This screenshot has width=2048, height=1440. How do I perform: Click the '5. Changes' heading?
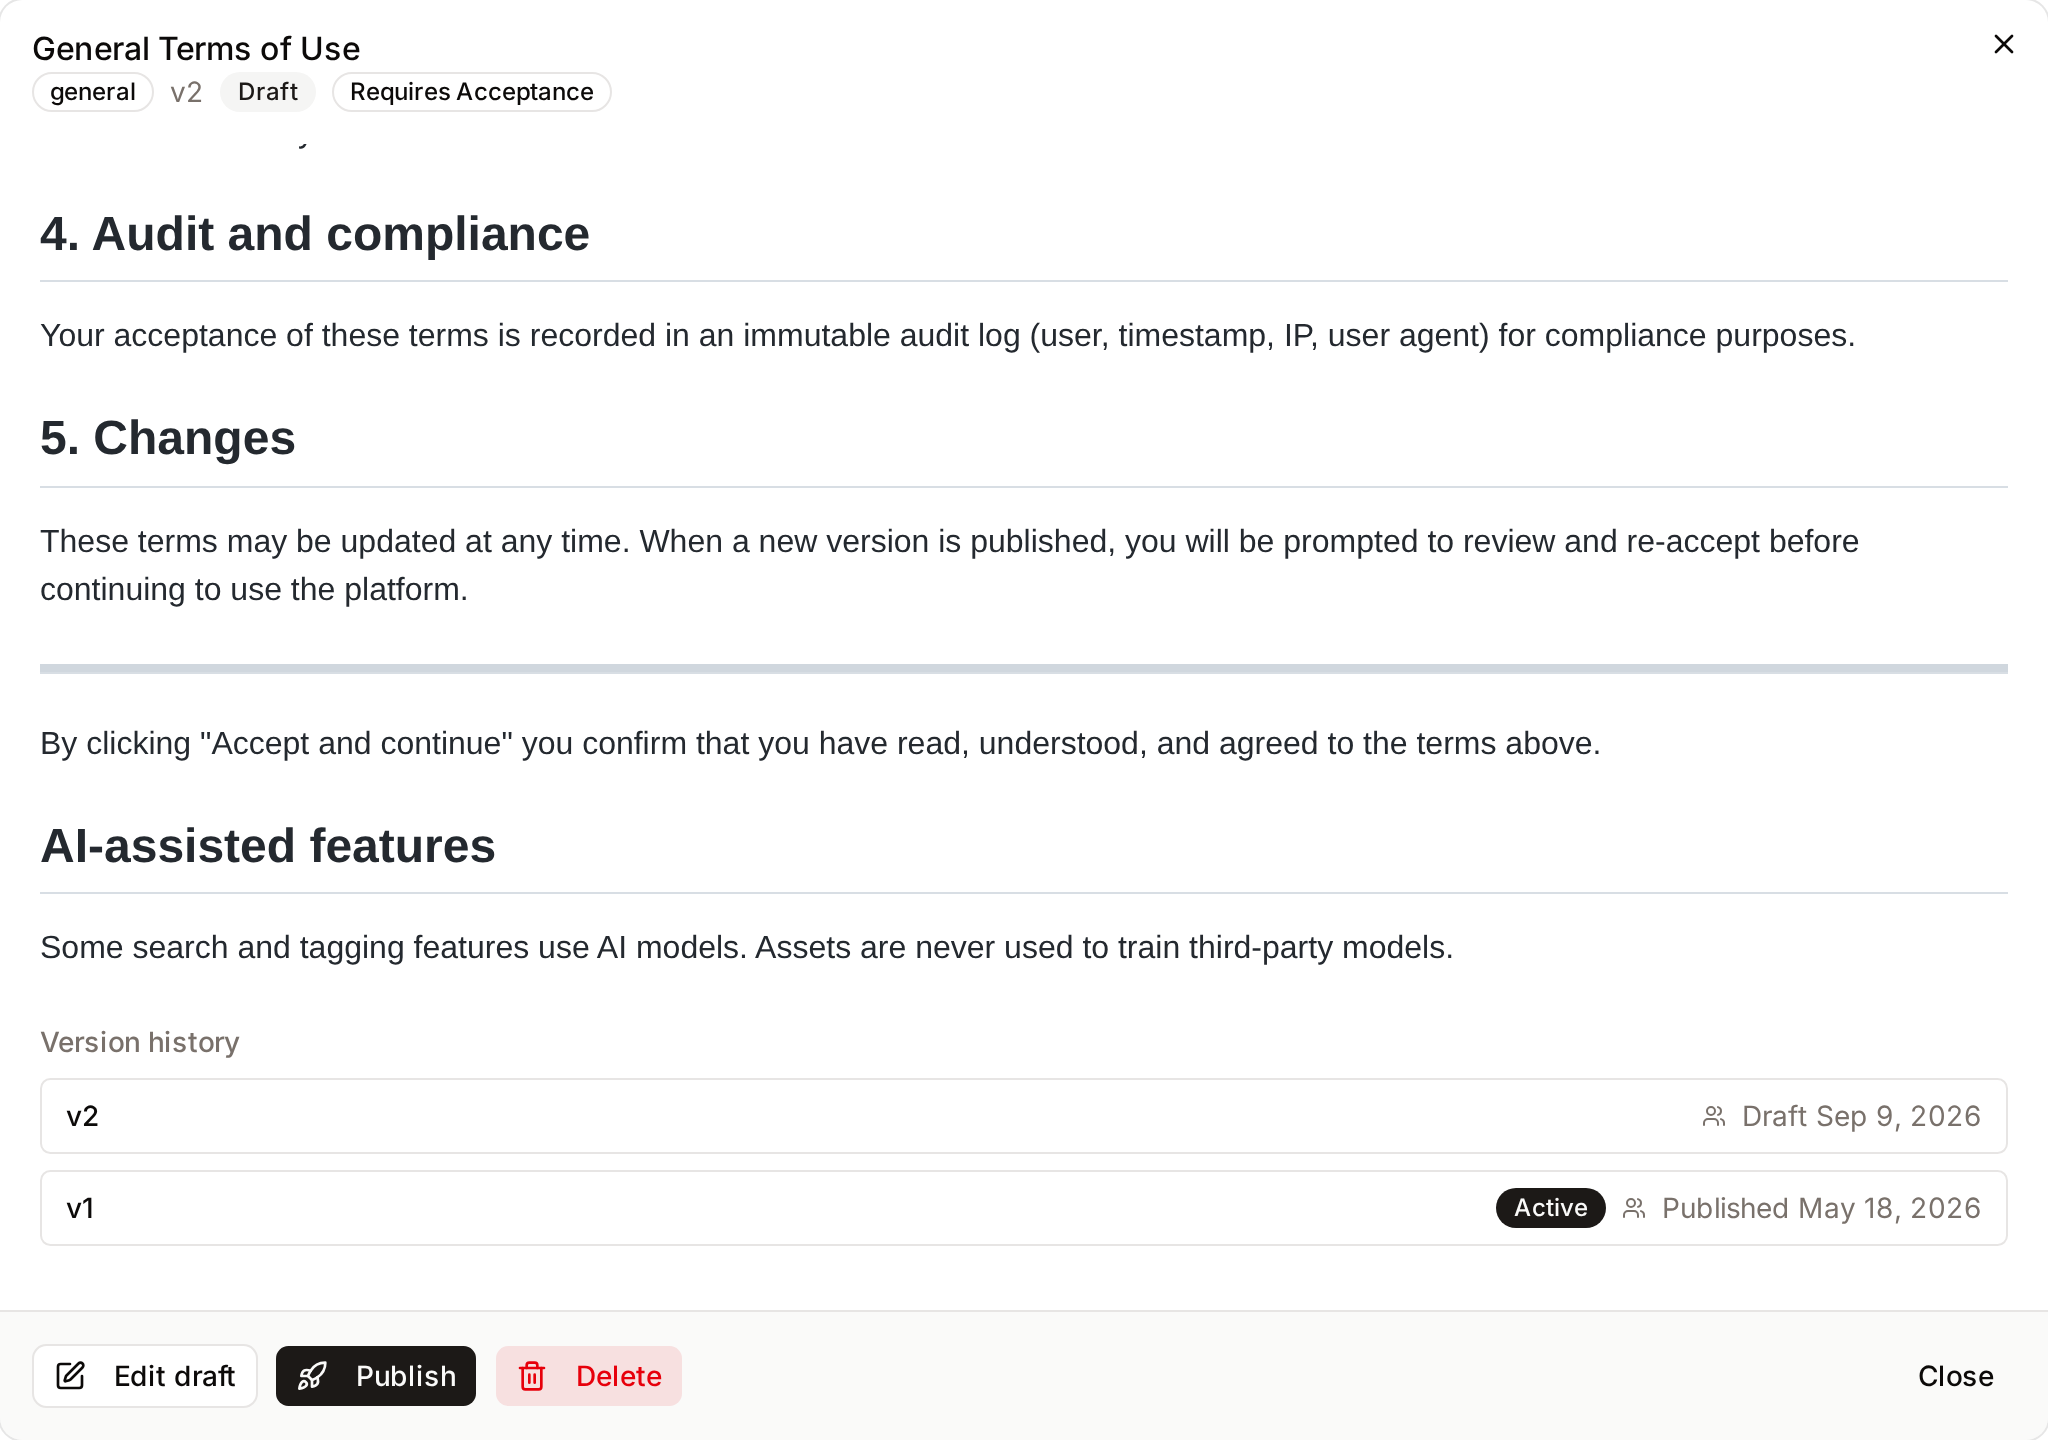point(168,438)
